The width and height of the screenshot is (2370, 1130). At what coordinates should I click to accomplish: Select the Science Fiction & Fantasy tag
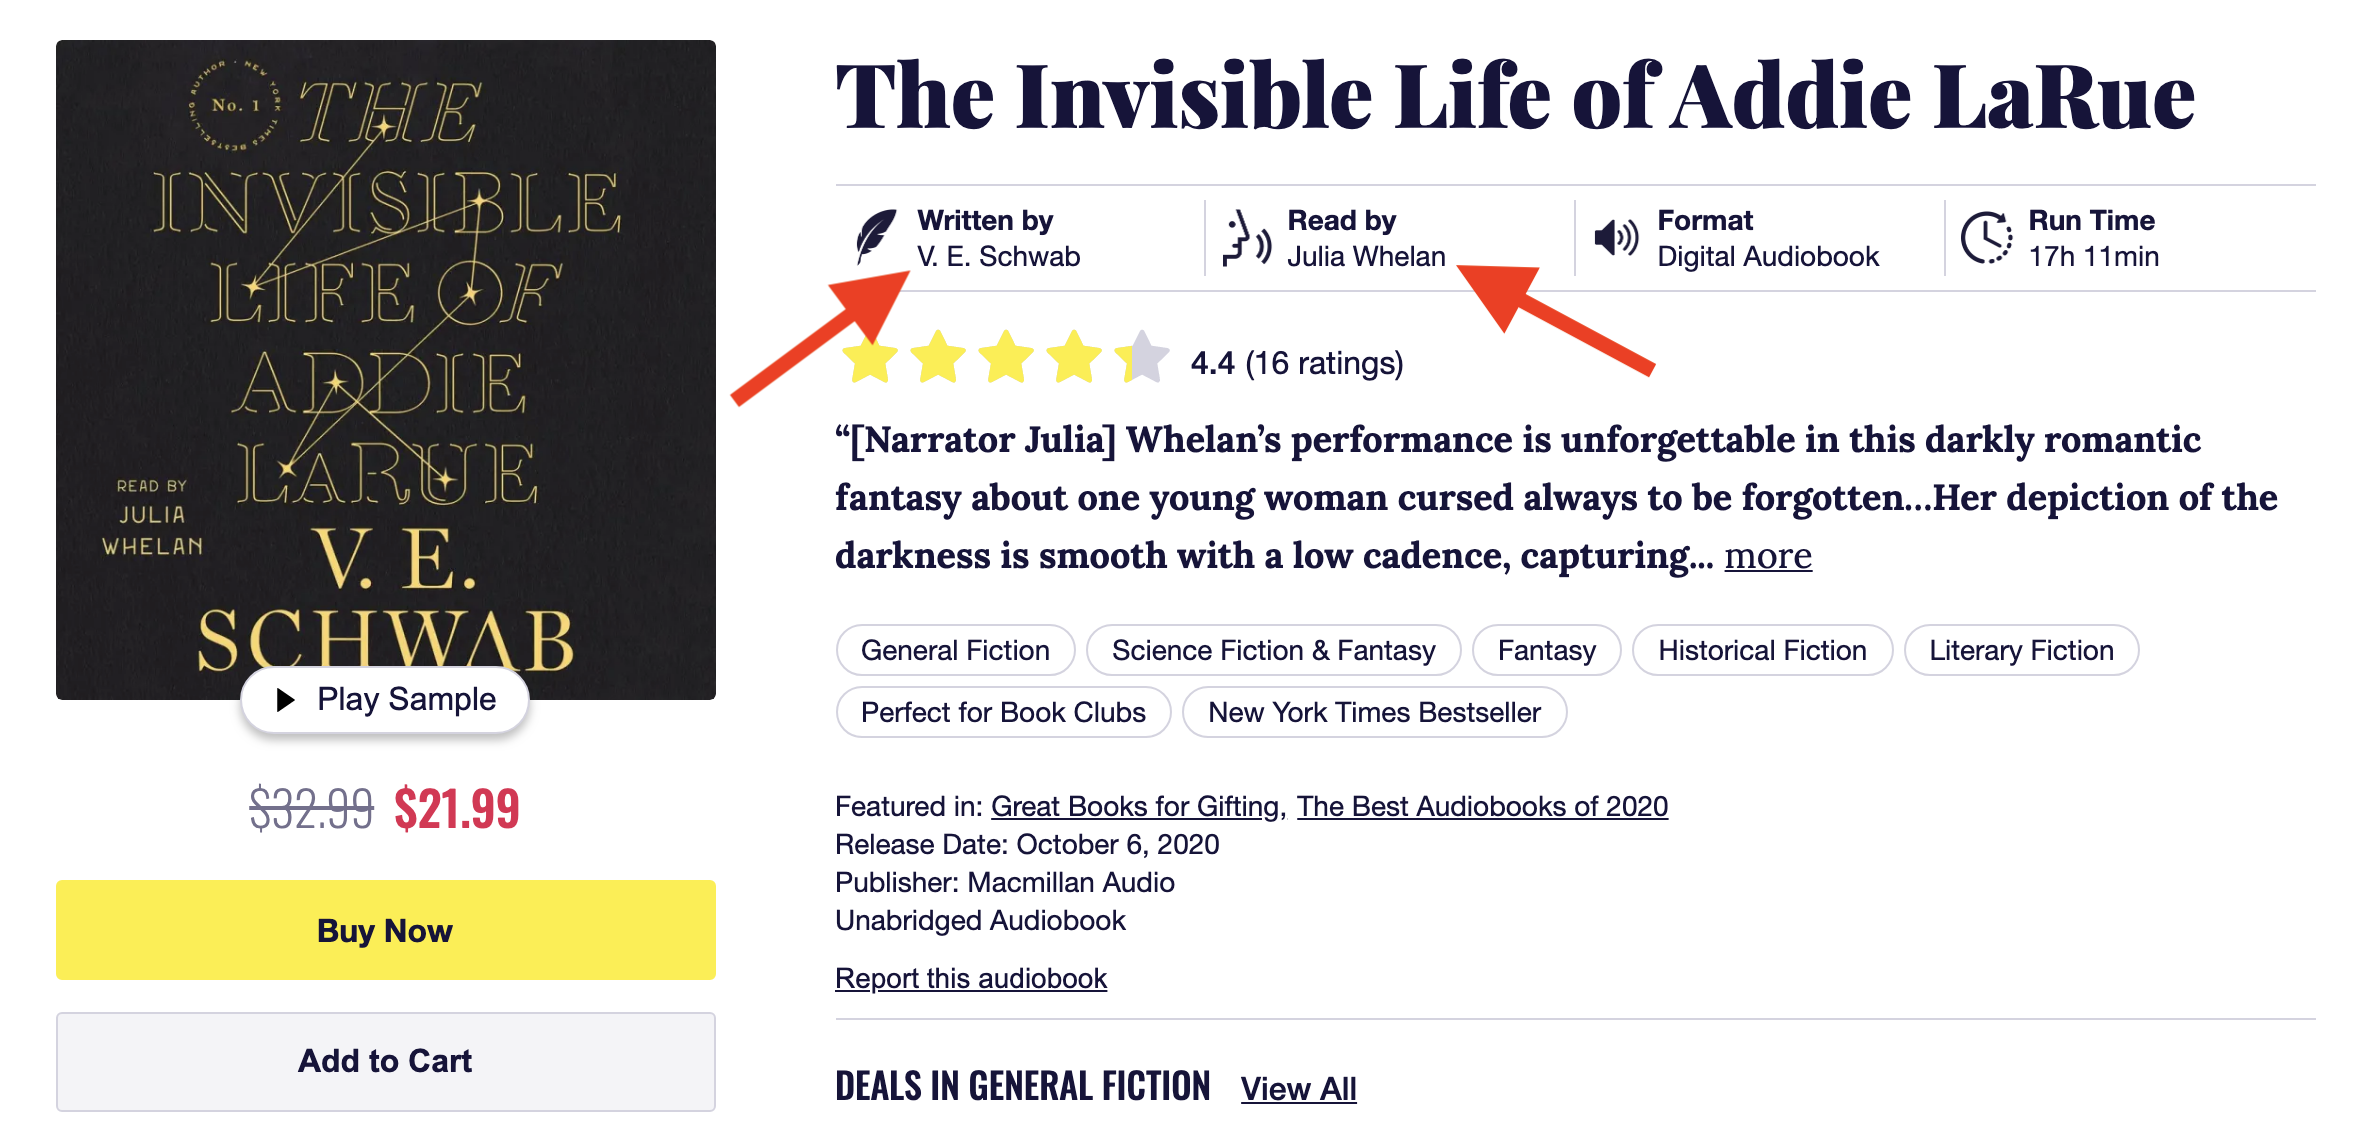tap(1273, 651)
